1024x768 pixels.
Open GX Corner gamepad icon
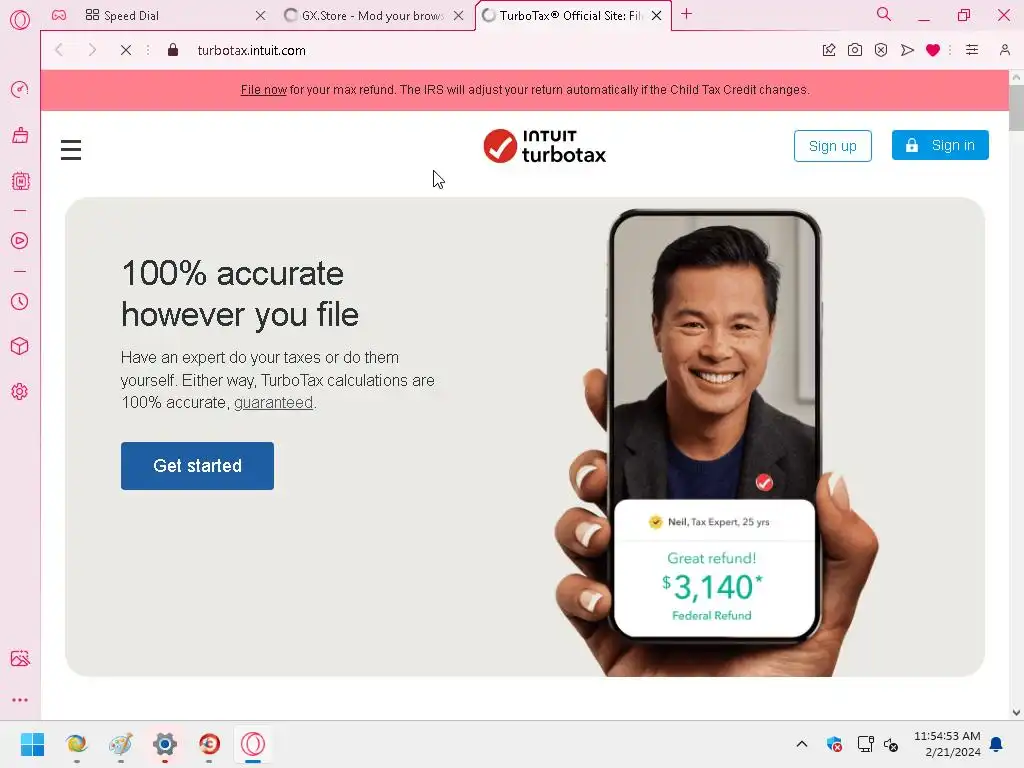click(59, 15)
